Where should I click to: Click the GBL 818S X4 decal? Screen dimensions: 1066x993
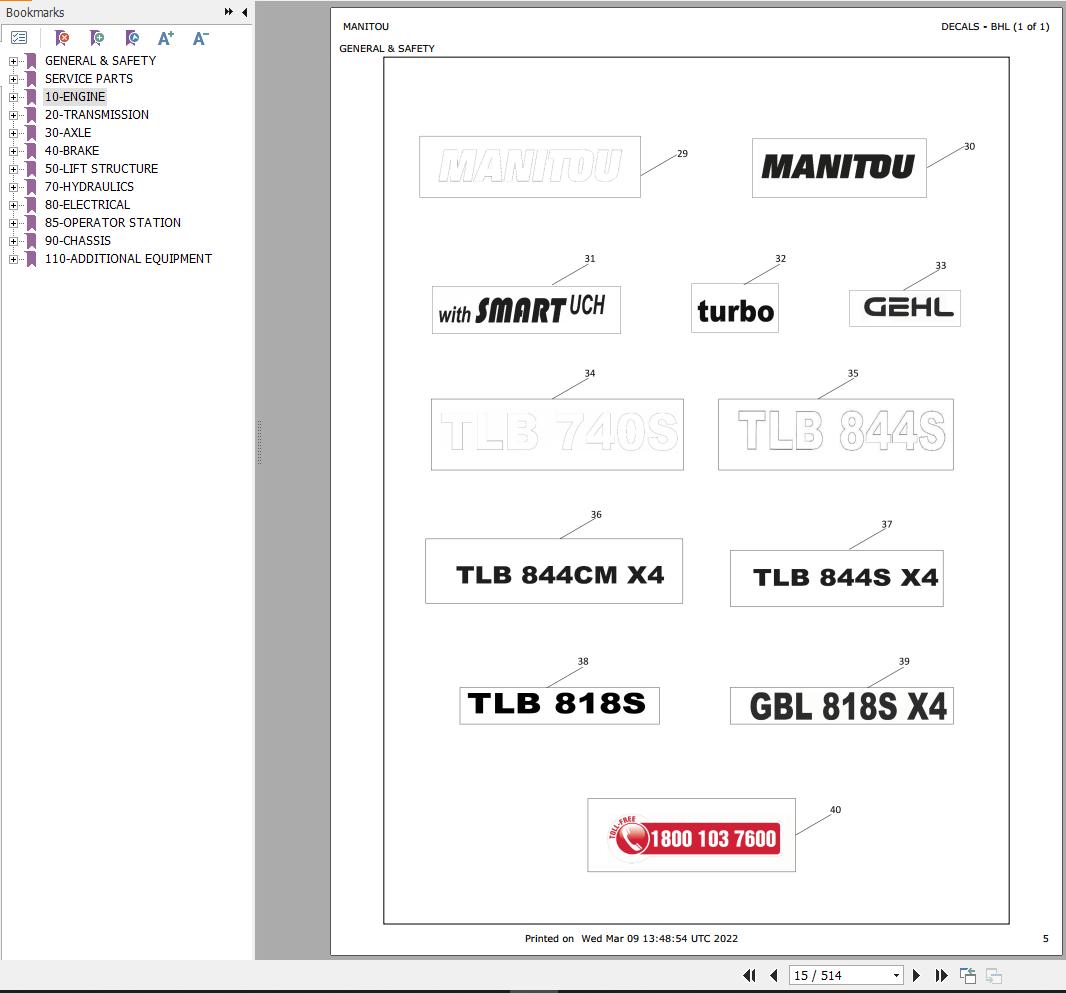842,705
